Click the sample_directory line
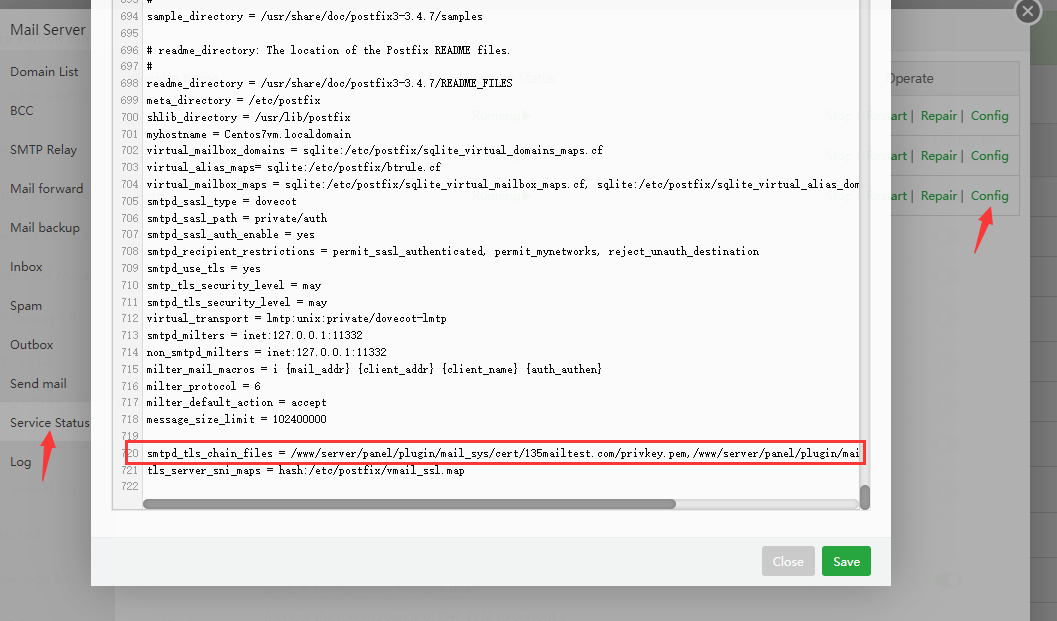Viewport: 1057px width, 621px height. click(x=315, y=16)
